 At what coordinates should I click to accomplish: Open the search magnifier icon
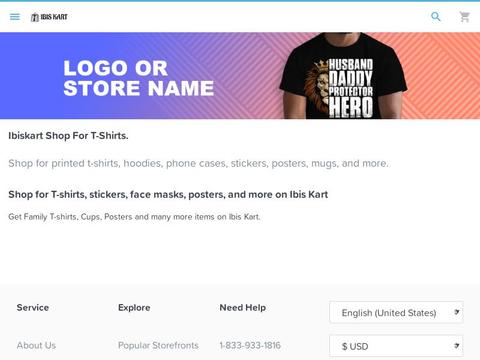pos(436,16)
